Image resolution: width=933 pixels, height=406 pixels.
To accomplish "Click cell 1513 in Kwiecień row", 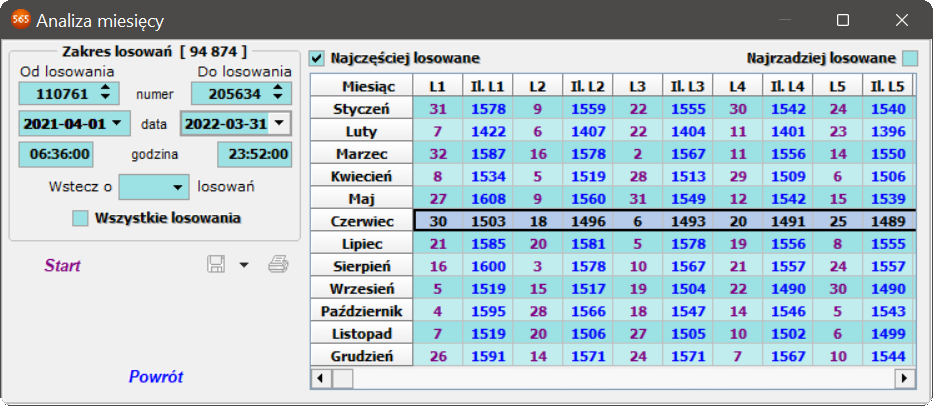I will tap(688, 176).
